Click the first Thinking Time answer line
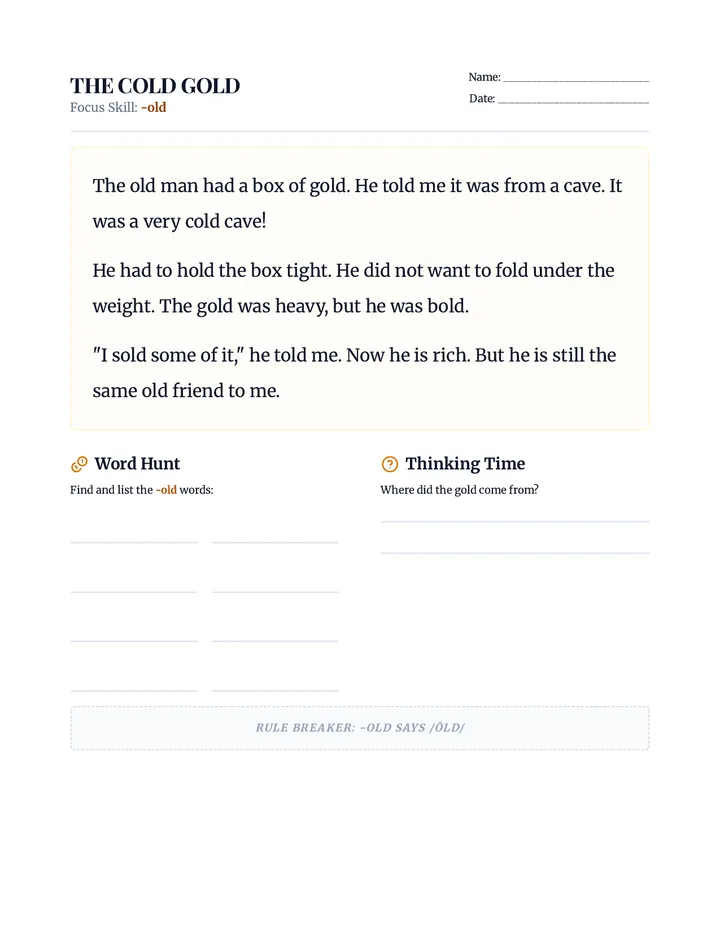The height and width of the screenshot is (932, 720). (515, 521)
